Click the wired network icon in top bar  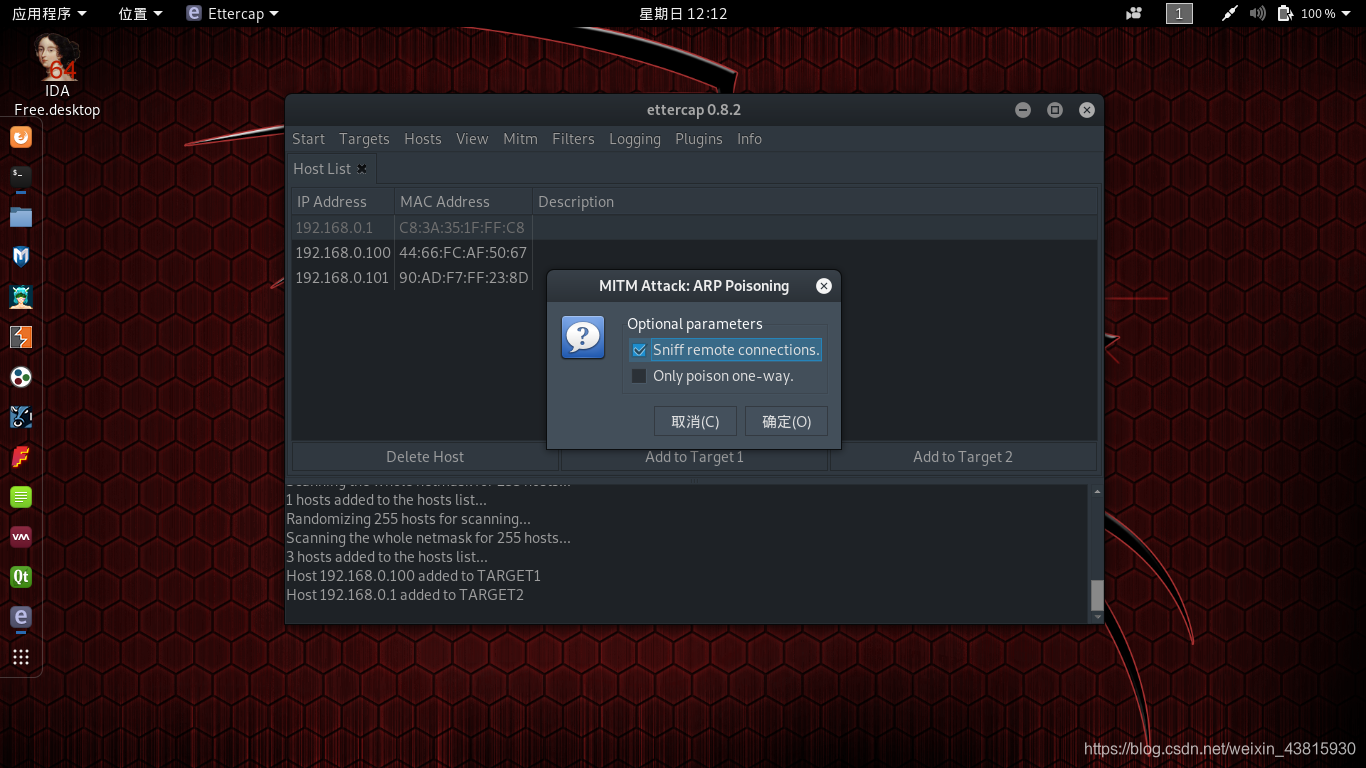click(1230, 13)
